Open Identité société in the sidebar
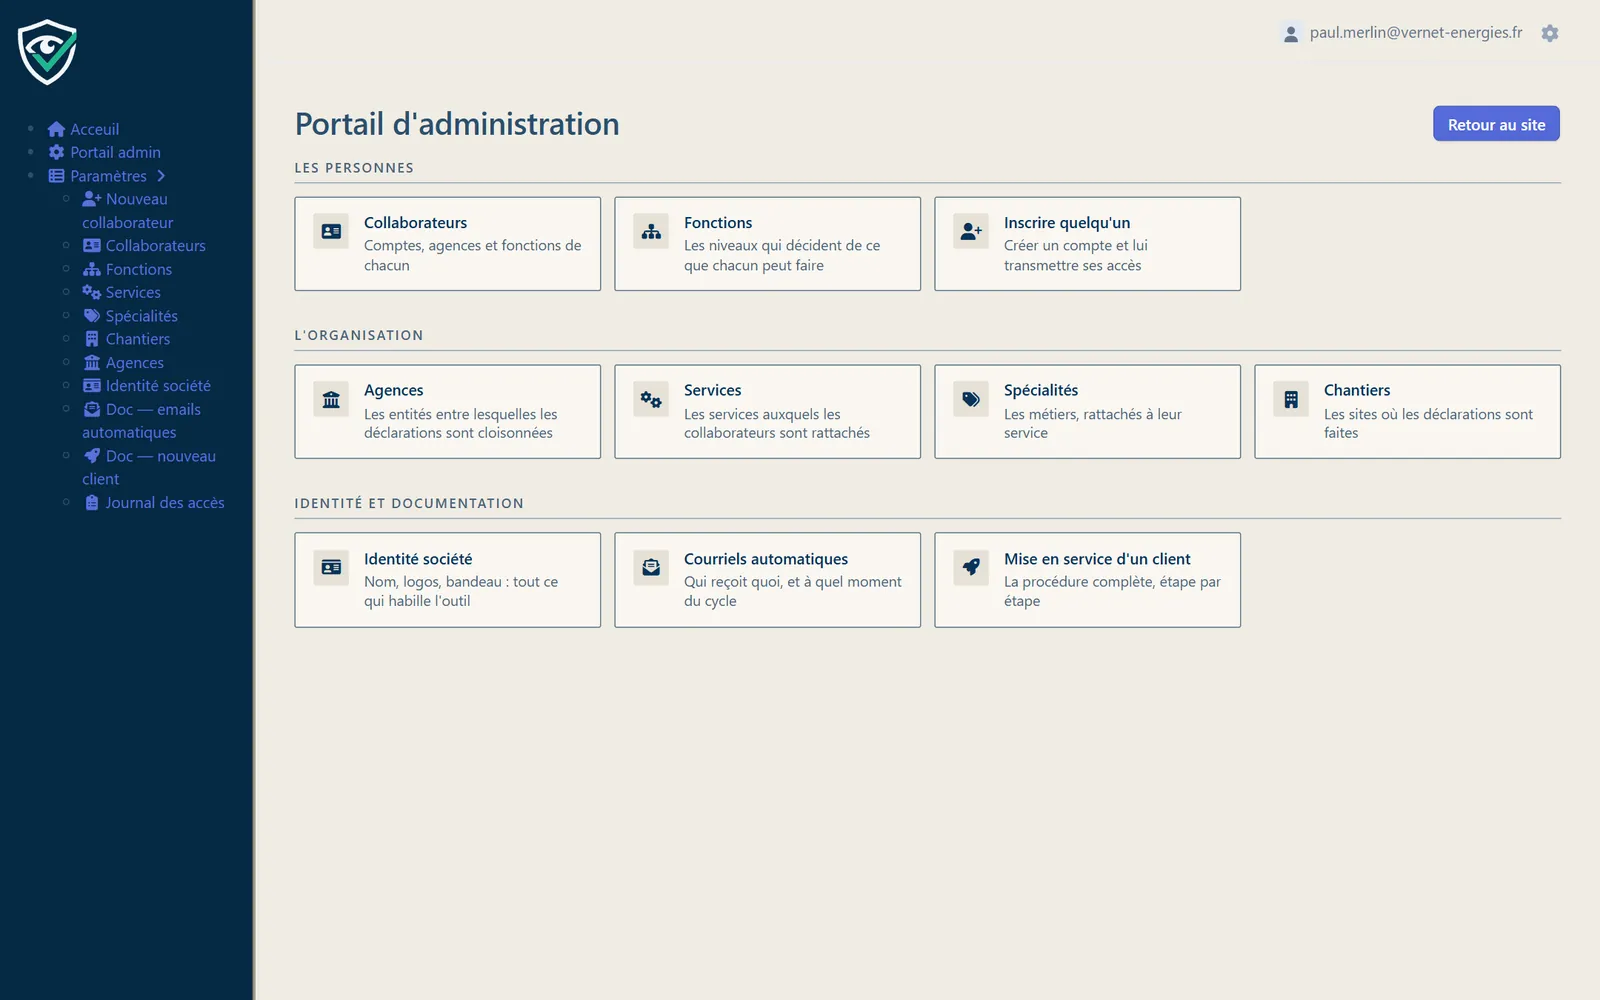 [x=147, y=386]
